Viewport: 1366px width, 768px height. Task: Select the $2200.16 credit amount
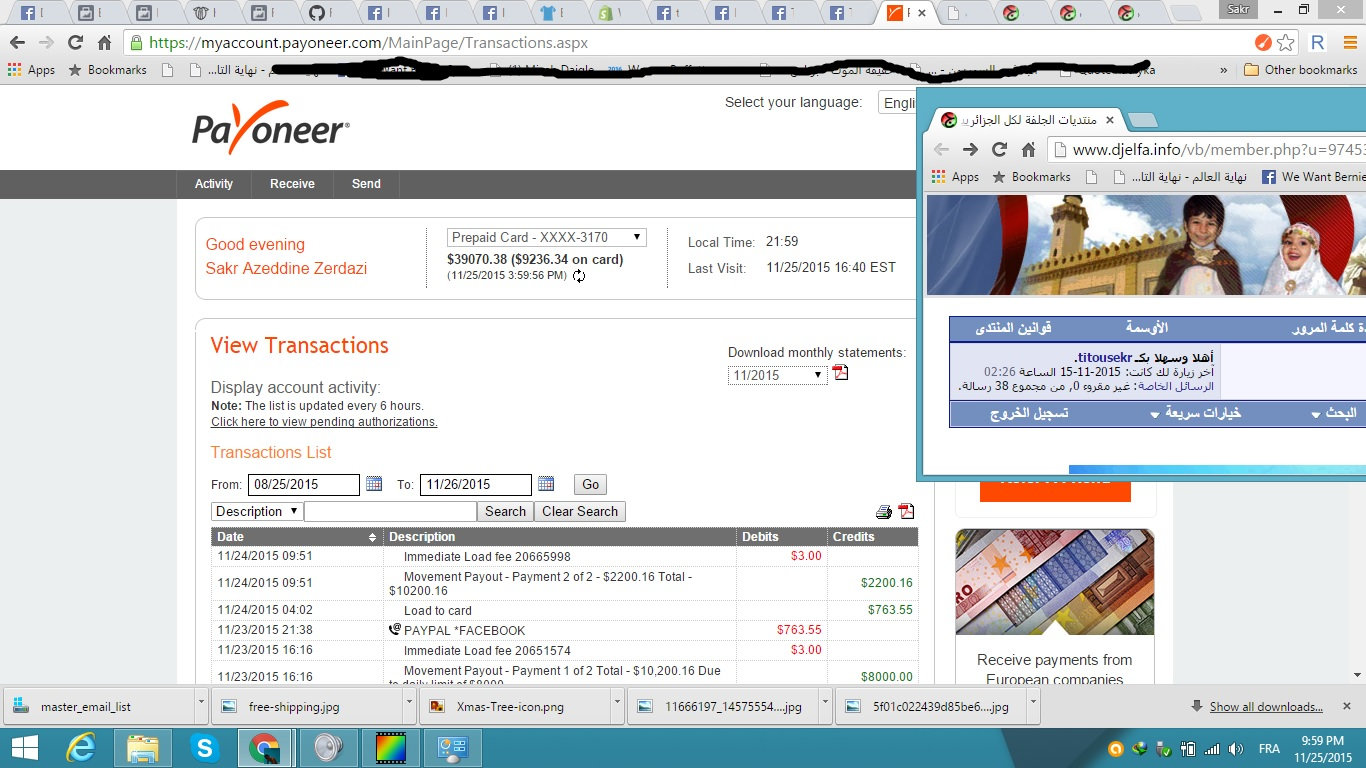(886, 583)
